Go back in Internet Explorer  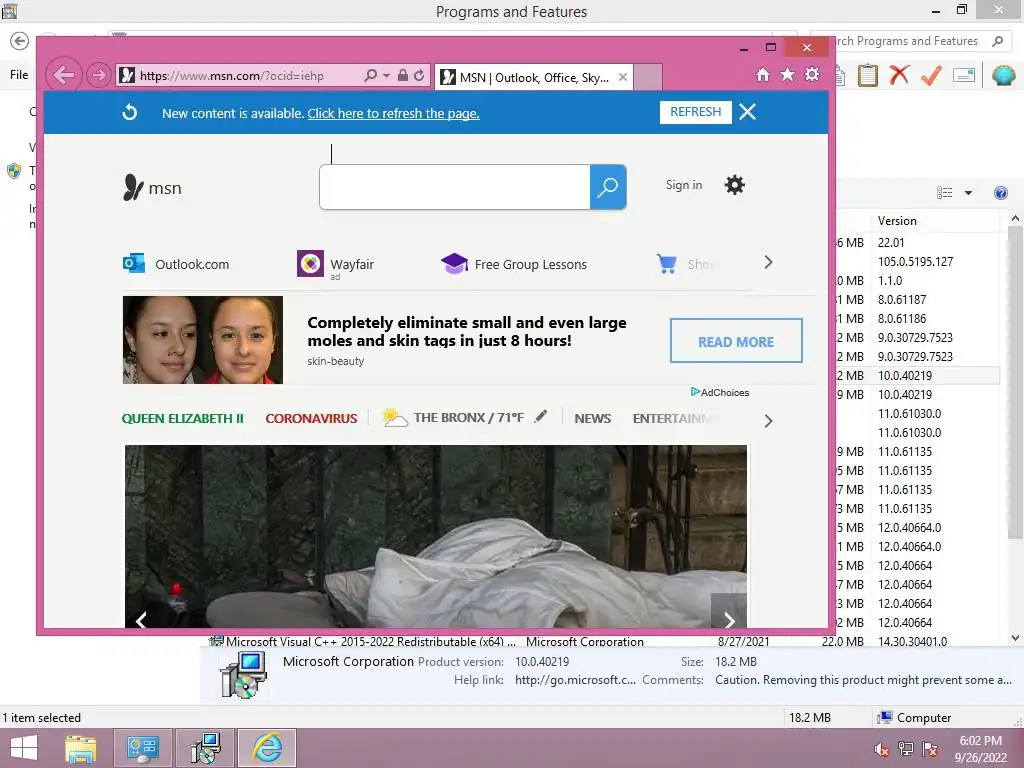(63, 75)
